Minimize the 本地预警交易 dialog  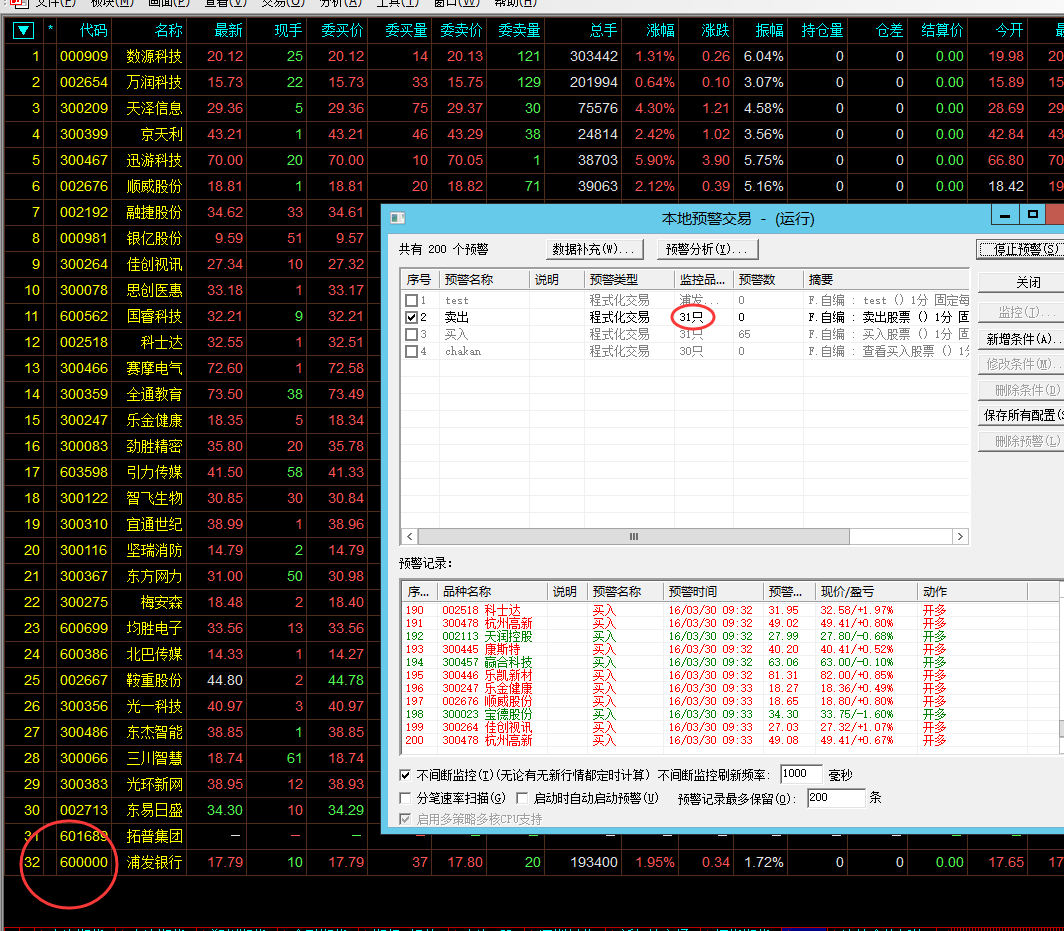coord(1005,215)
